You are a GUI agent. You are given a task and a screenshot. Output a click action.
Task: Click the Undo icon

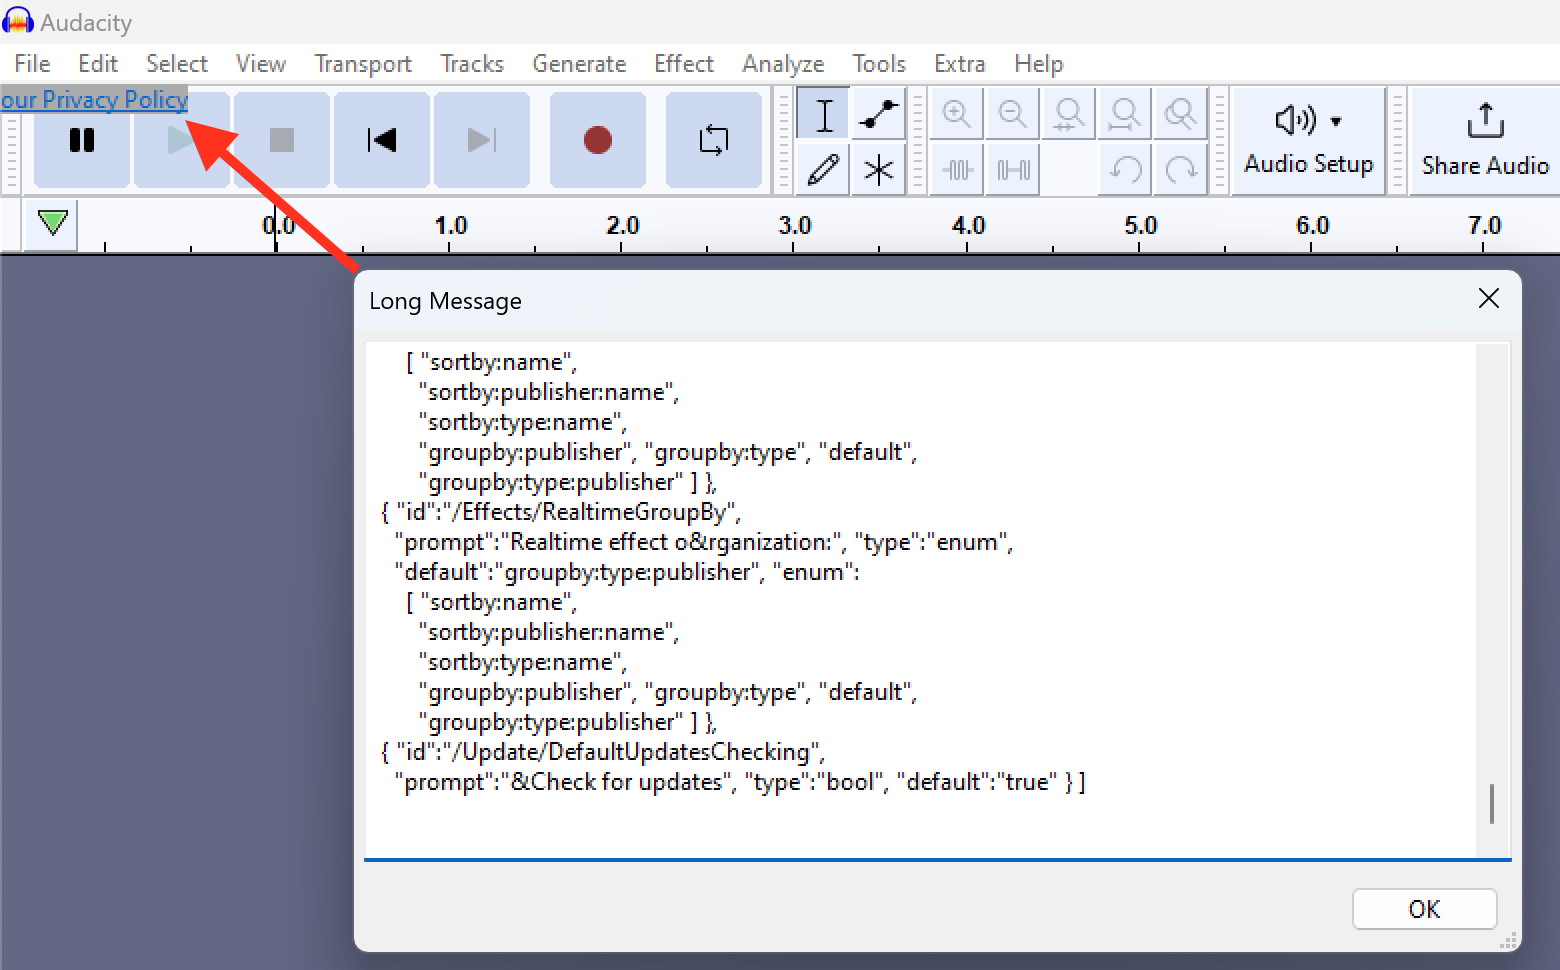pyautogui.click(x=1124, y=169)
